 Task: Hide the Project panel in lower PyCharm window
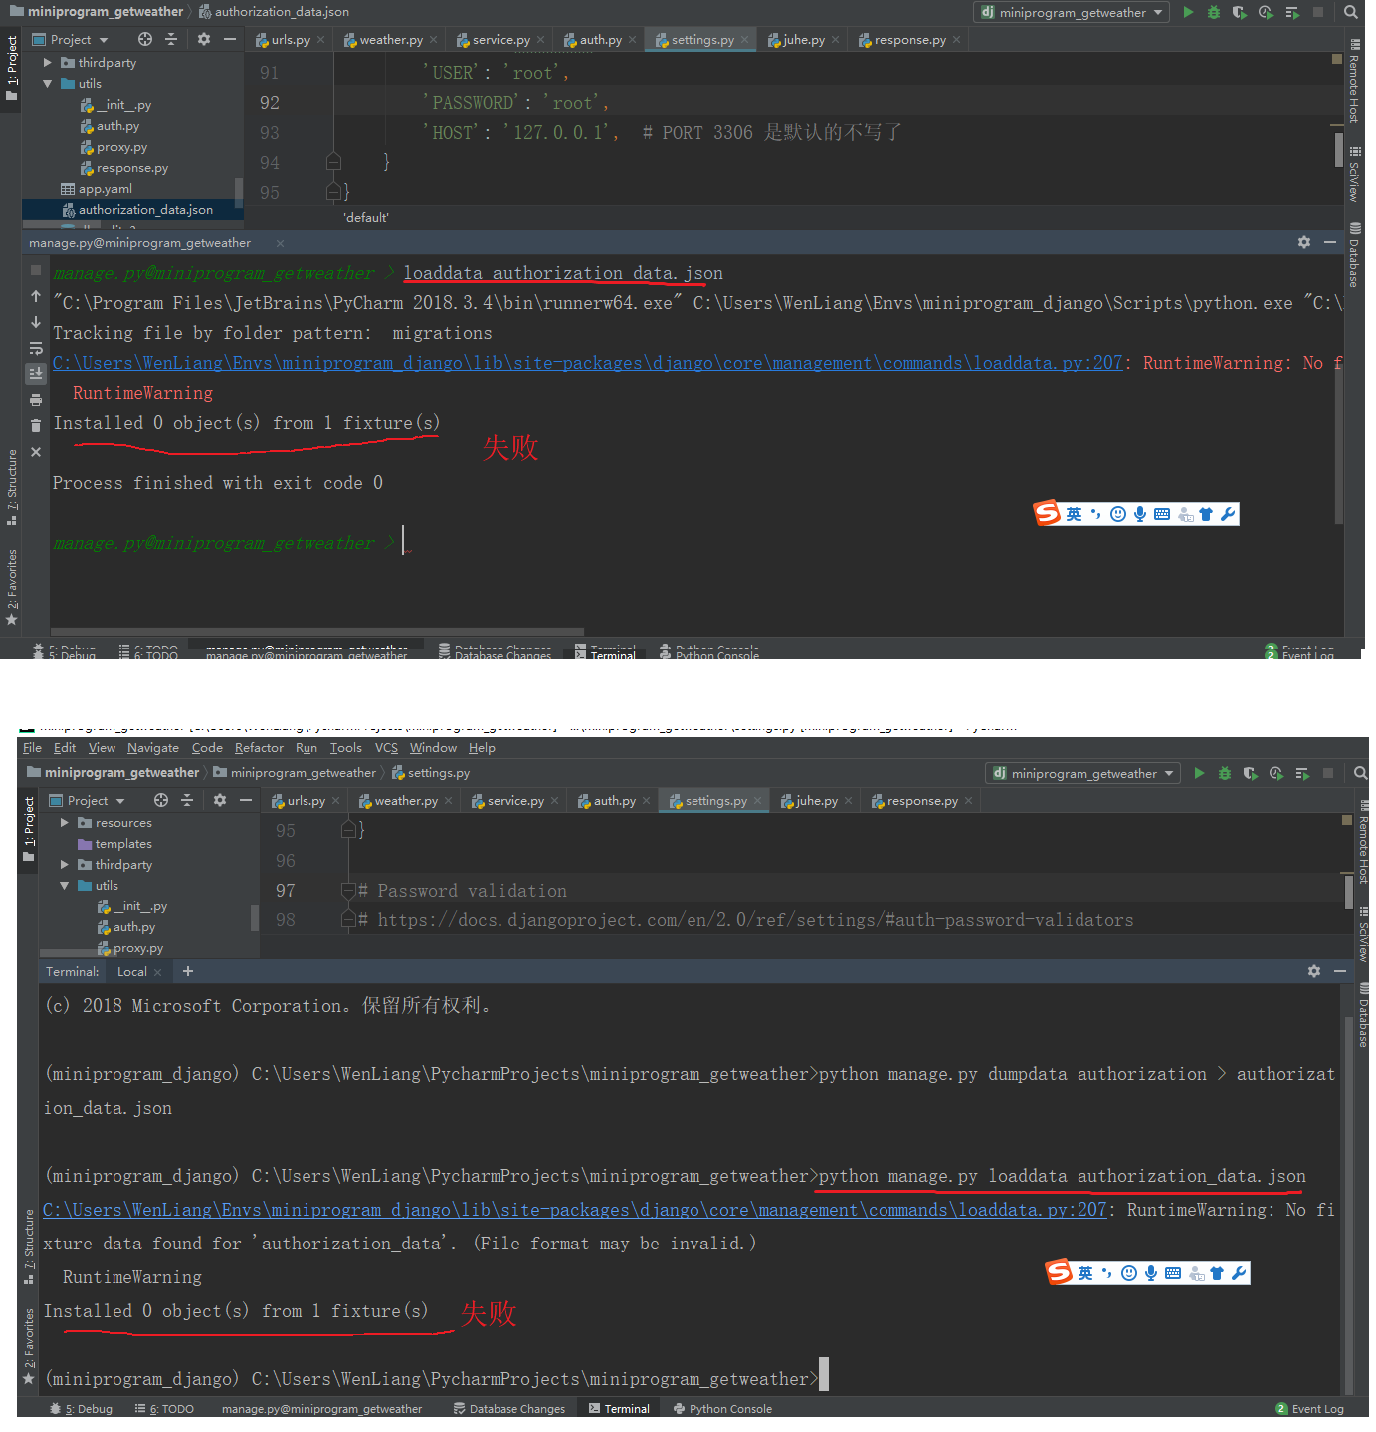pyautogui.click(x=246, y=800)
